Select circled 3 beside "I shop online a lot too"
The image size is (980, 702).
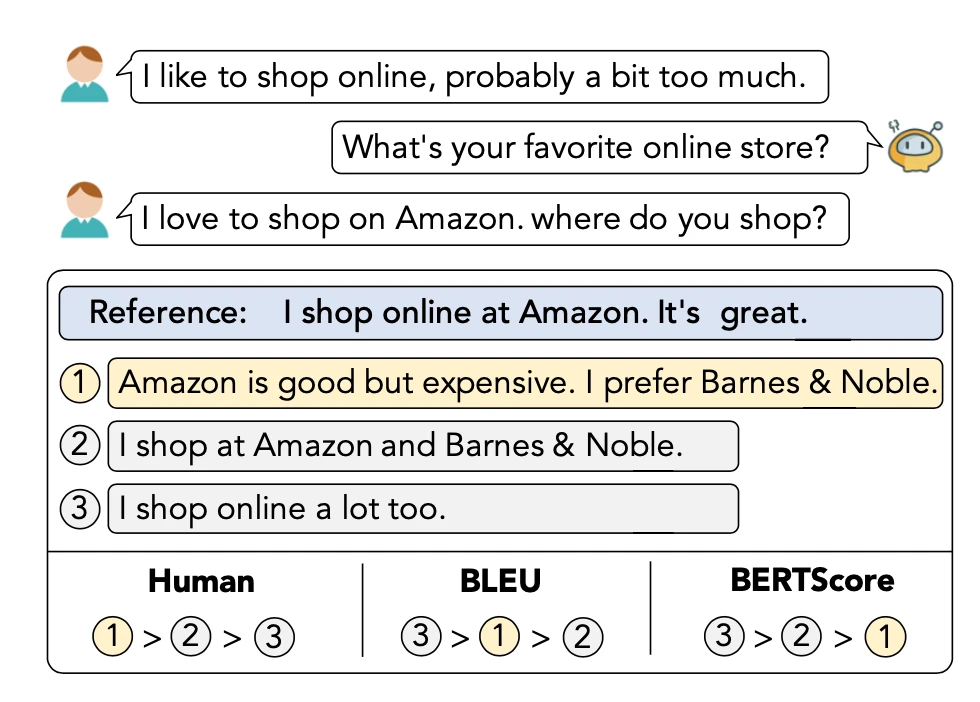(x=80, y=509)
